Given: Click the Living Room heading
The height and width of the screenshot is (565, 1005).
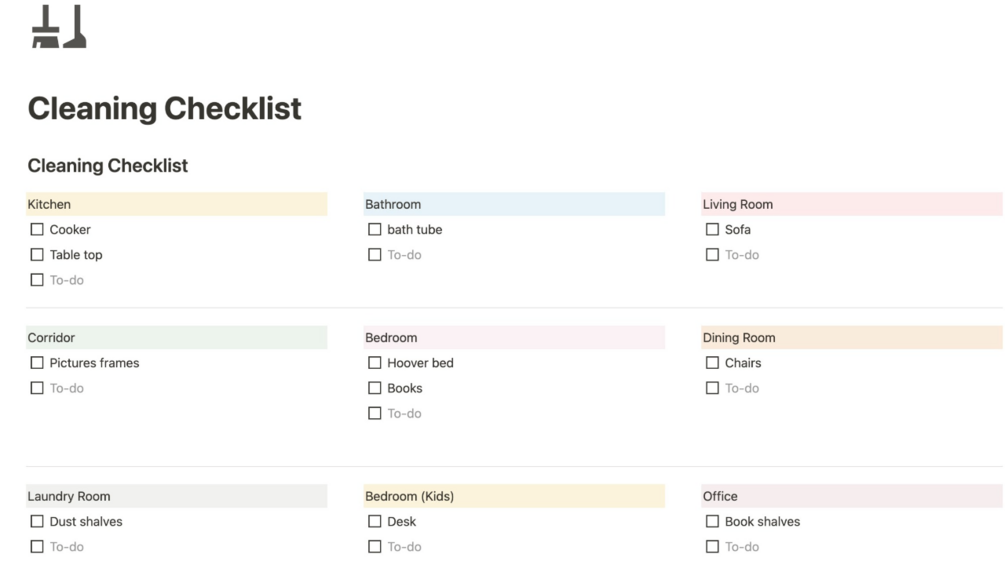Looking at the screenshot, I should pos(738,204).
